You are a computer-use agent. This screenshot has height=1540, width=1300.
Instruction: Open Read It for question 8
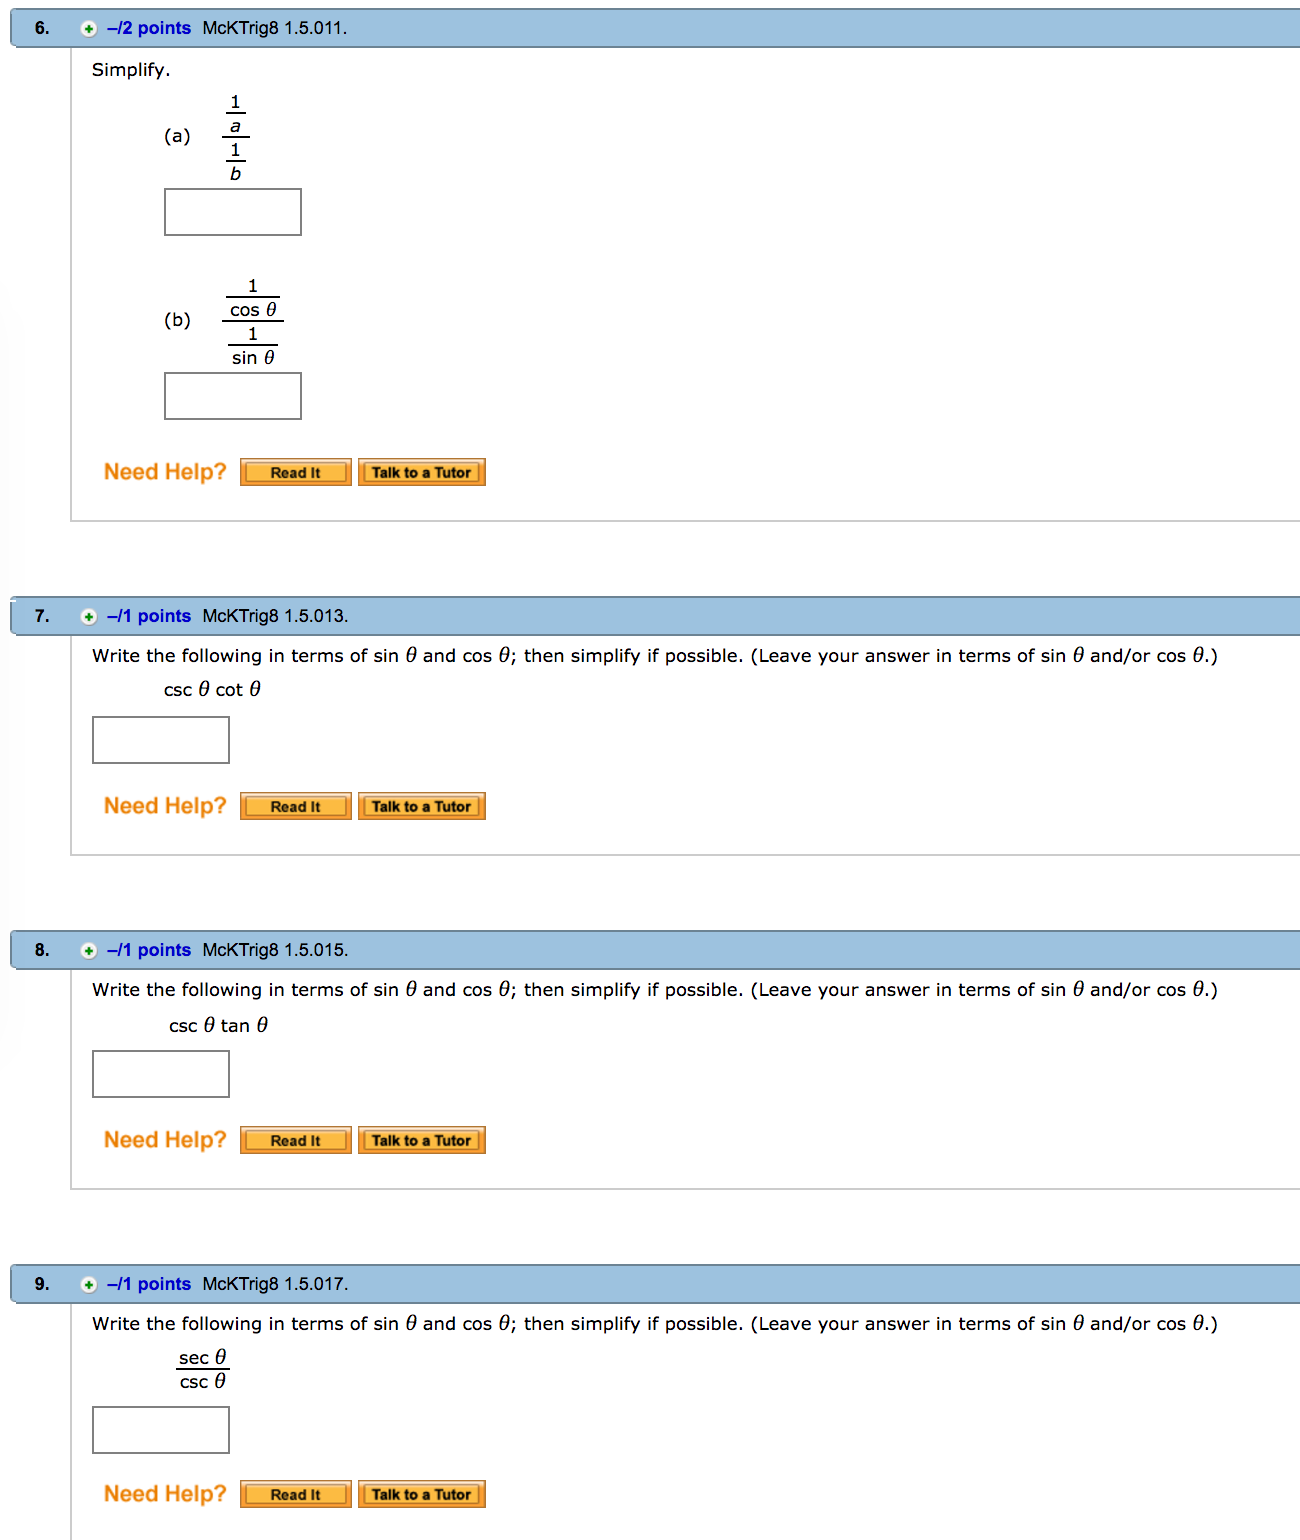point(296,1141)
